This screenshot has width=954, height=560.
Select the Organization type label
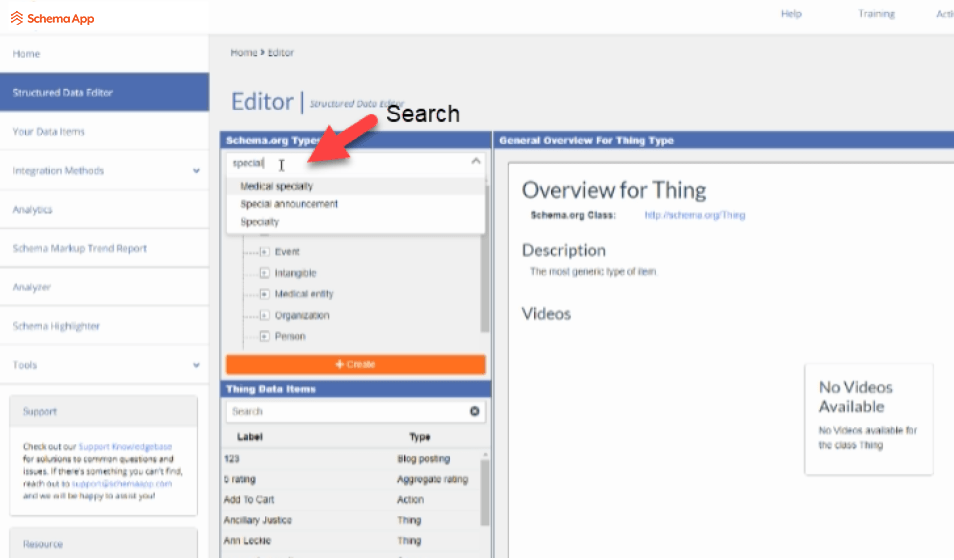302,315
